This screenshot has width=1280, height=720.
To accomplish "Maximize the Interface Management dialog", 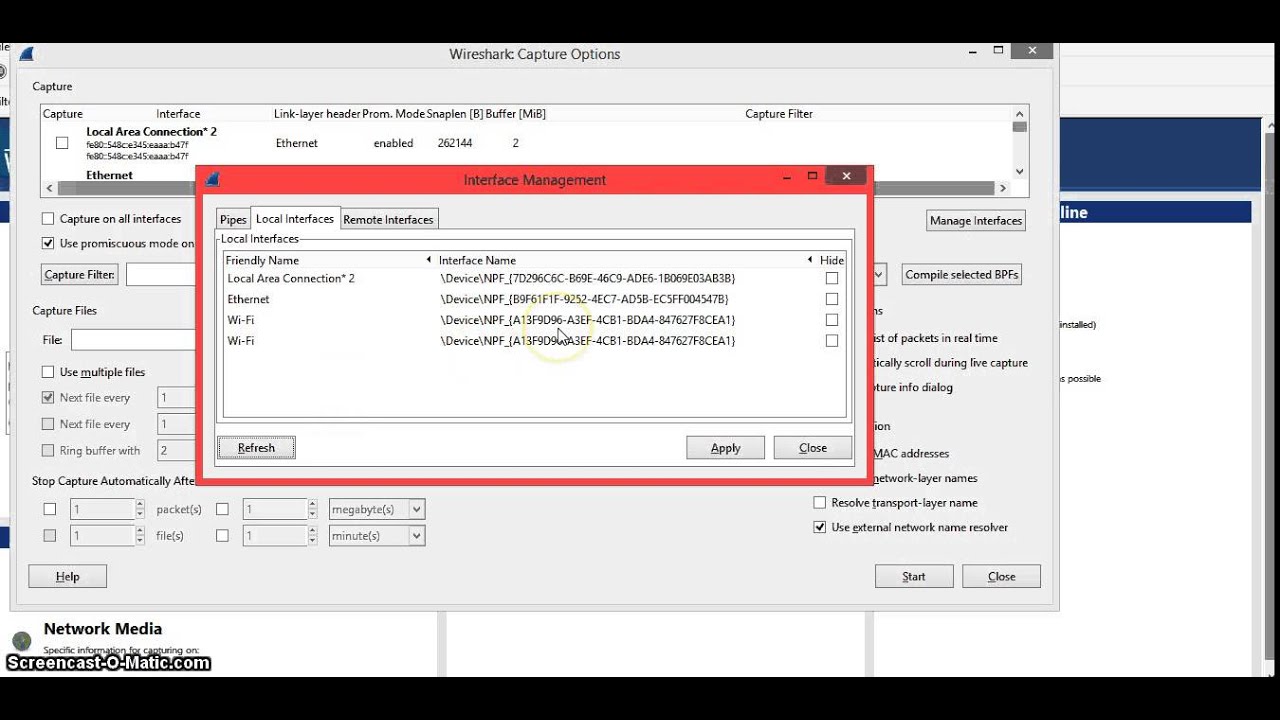I will (x=813, y=176).
